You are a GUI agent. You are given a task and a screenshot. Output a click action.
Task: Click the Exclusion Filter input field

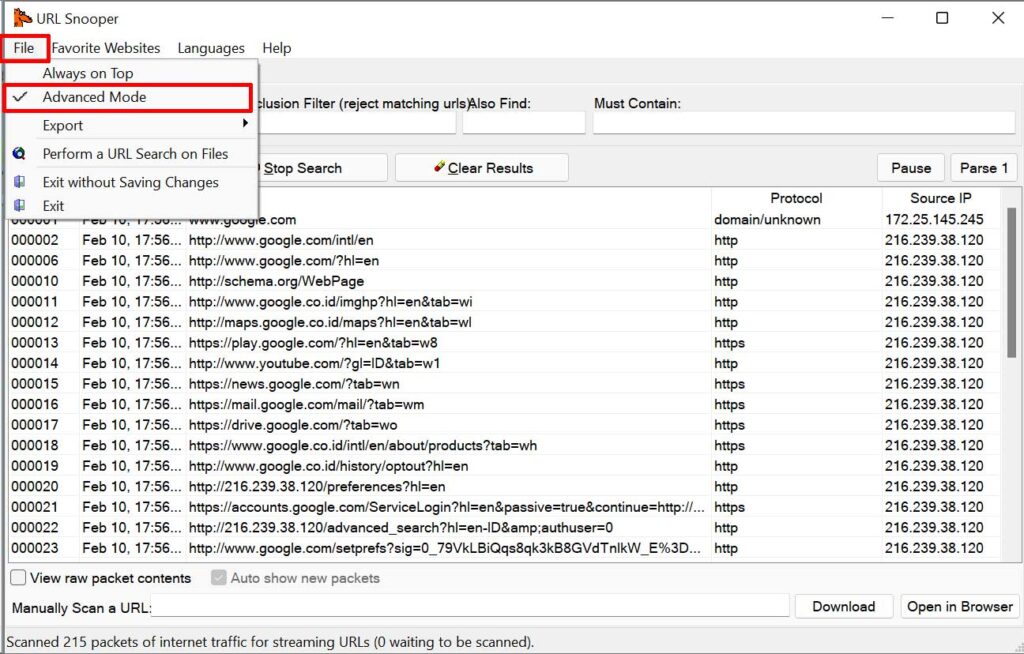tap(357, 123)
